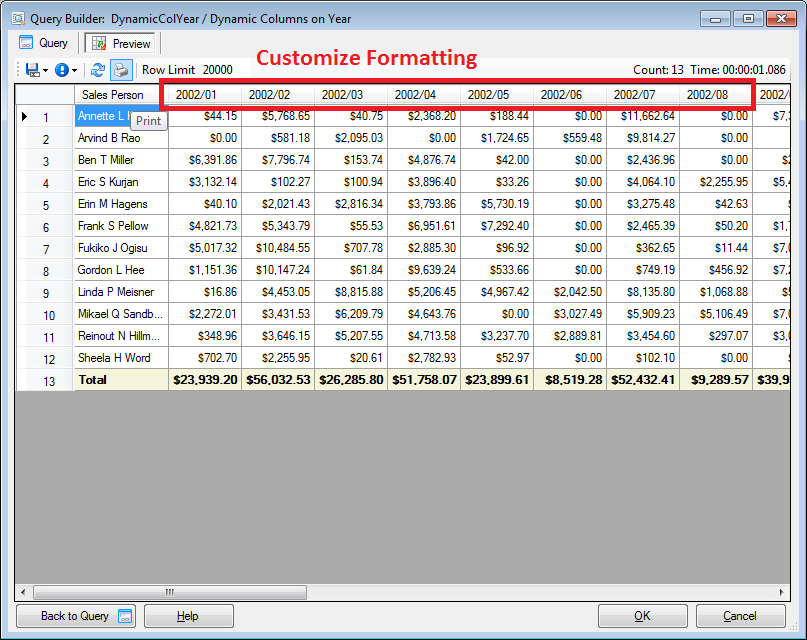Click the $56,032.53 total cell
Viewport: 807px width, 640px height.
[278, 380]
